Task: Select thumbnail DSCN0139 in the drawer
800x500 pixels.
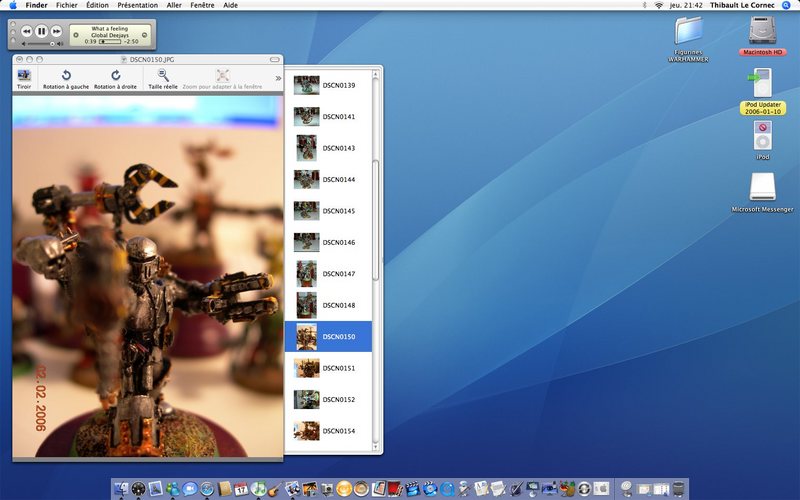Action: (307, 85)
